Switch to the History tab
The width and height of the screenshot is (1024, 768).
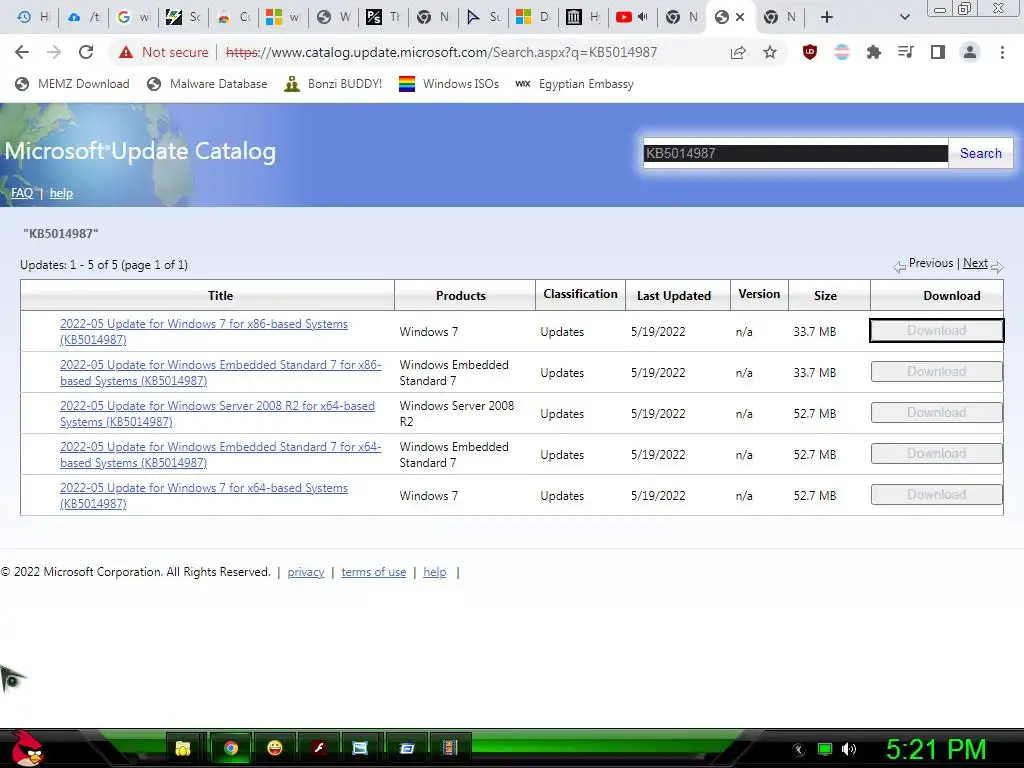click(33, 17)
